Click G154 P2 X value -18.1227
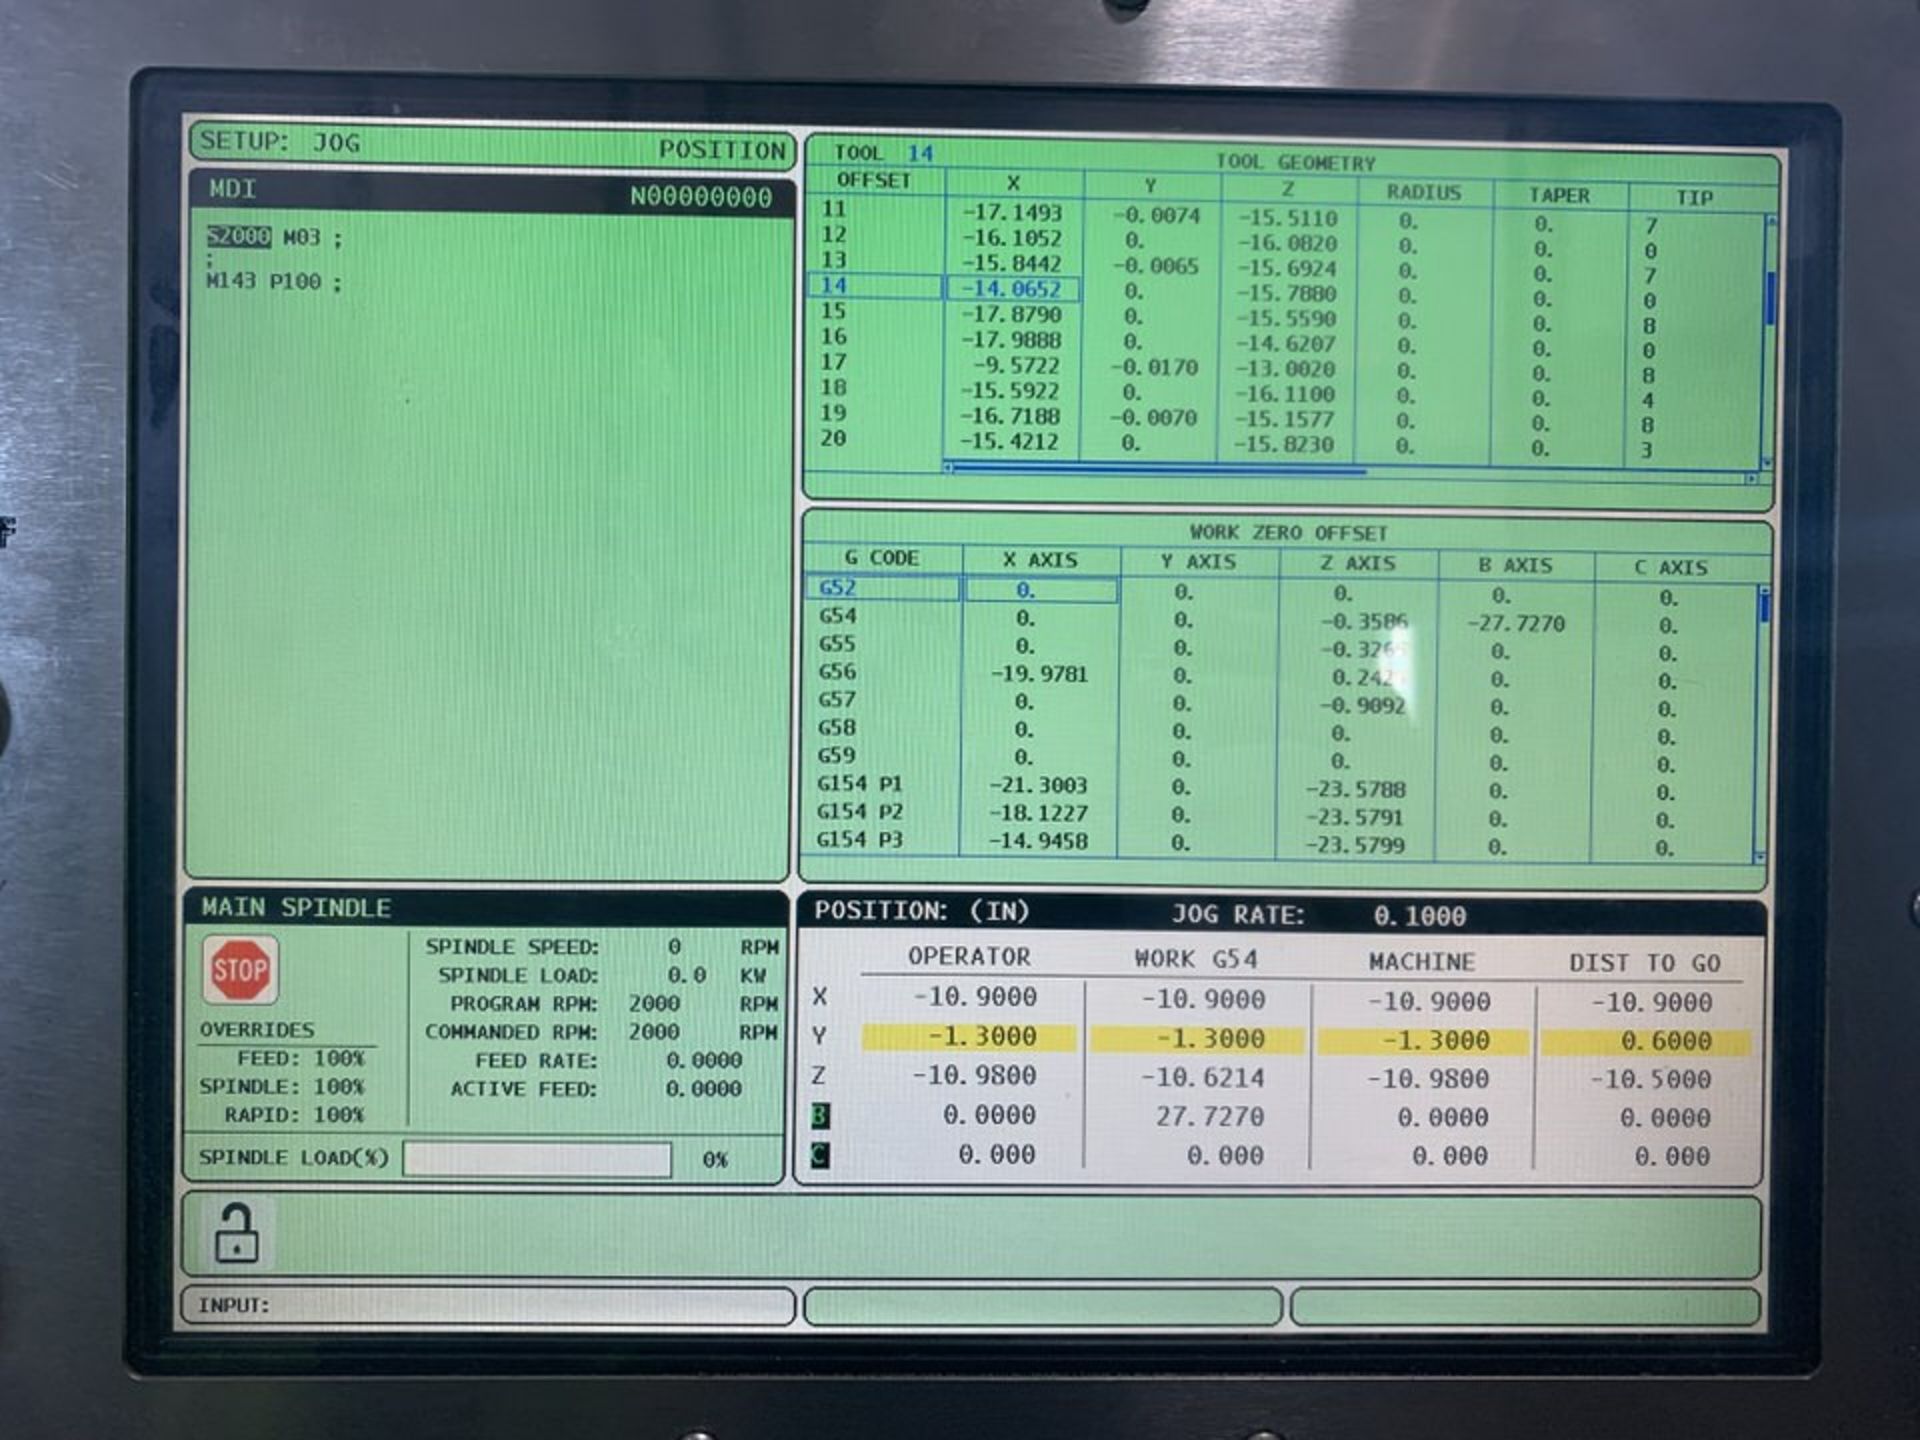The image size is (1920, 1440). pos(1039,814)
